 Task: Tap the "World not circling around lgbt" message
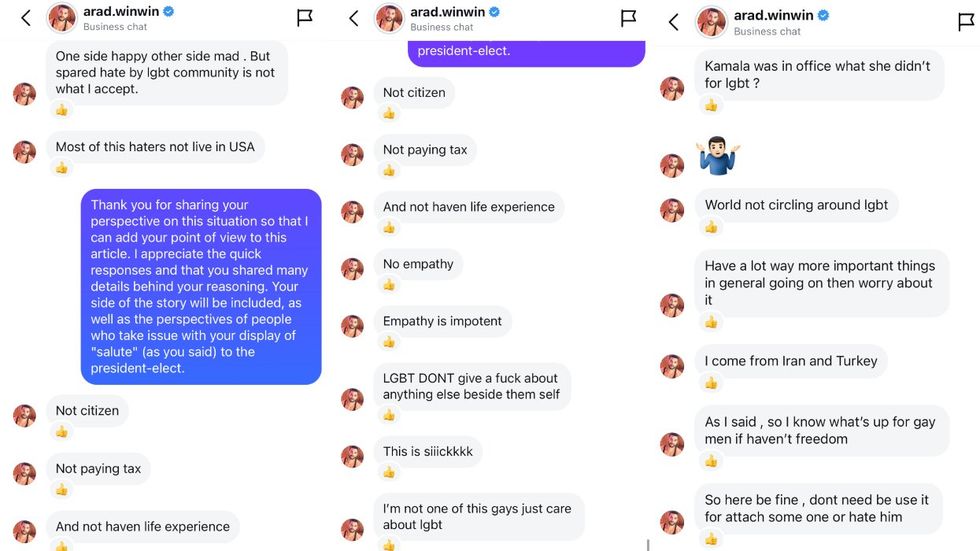796,205
